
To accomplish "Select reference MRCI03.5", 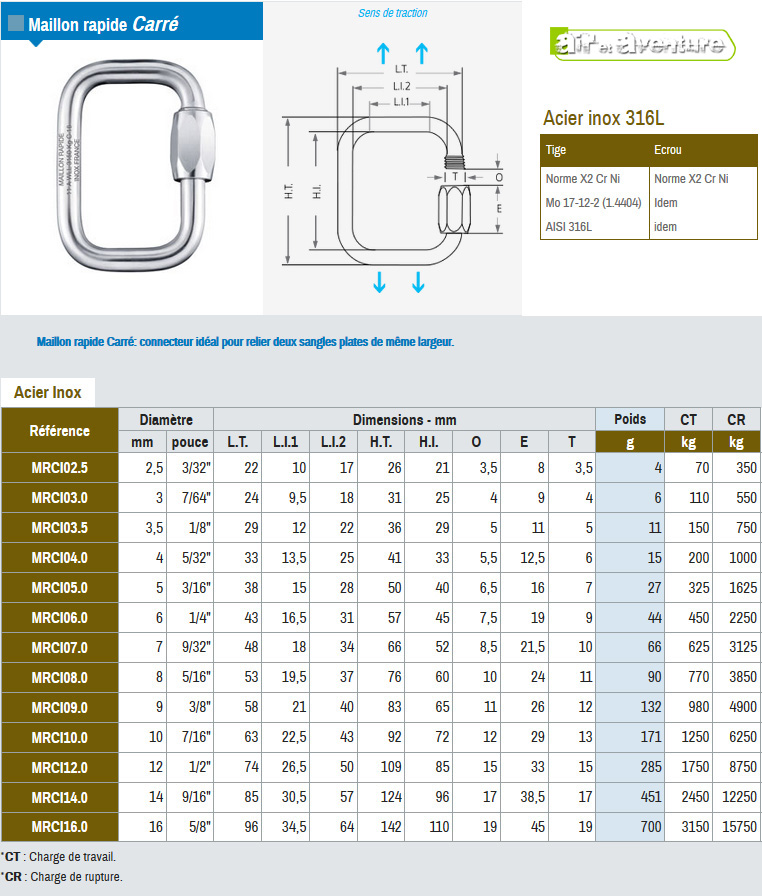I will coord(59,527).
